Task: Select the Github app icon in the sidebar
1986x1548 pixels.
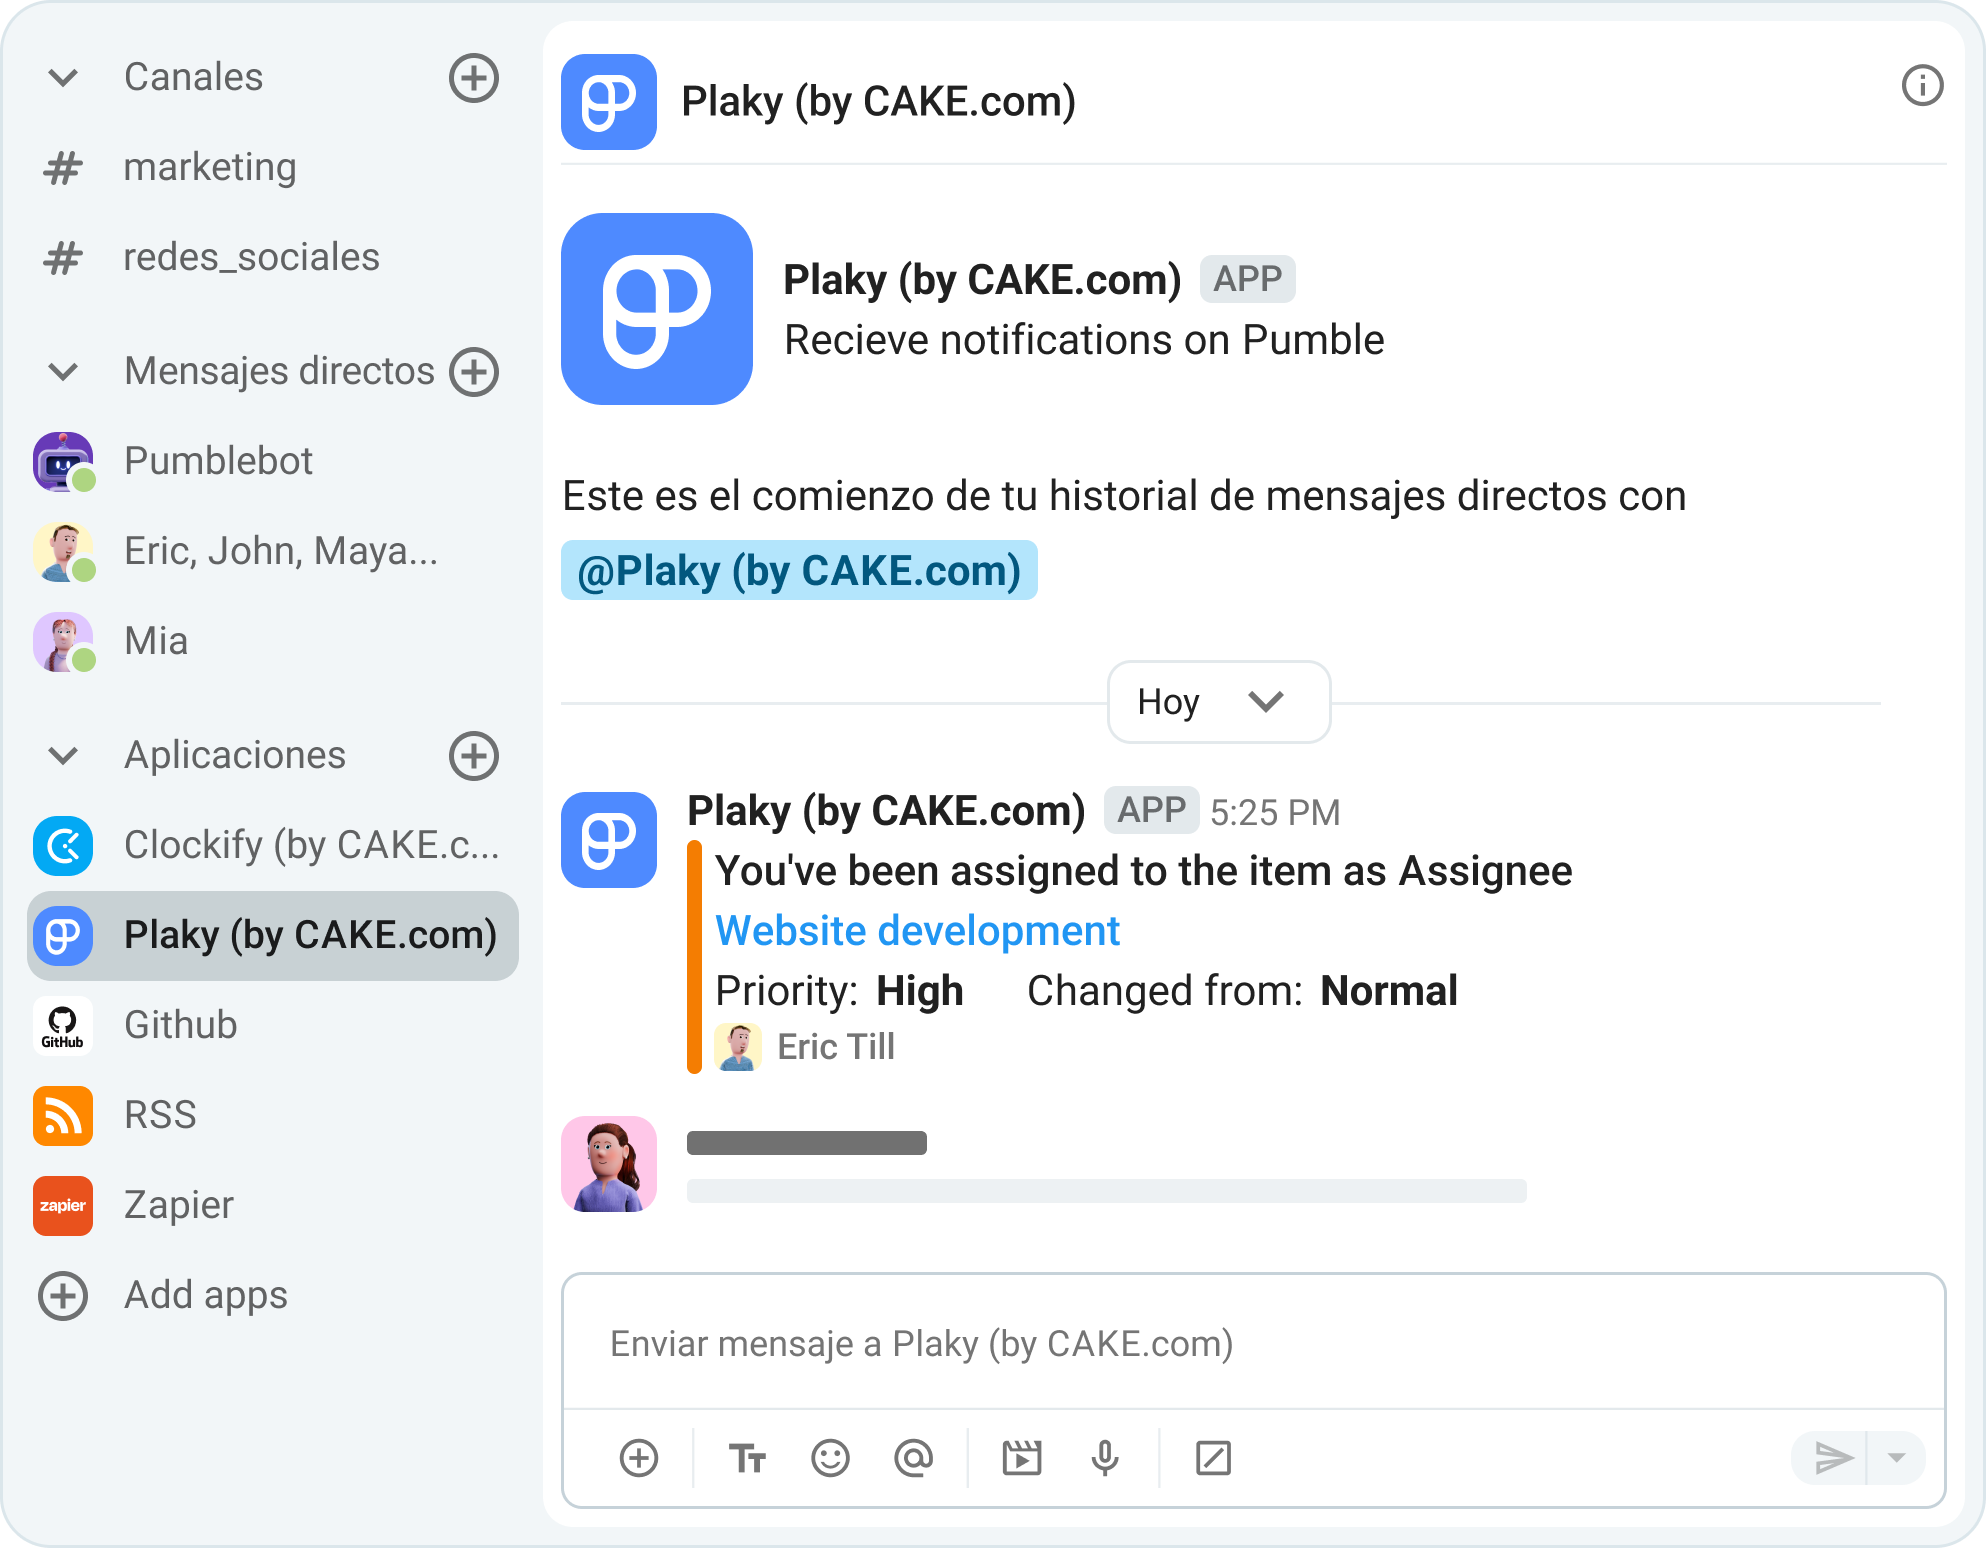Action: click(63, 1025)
